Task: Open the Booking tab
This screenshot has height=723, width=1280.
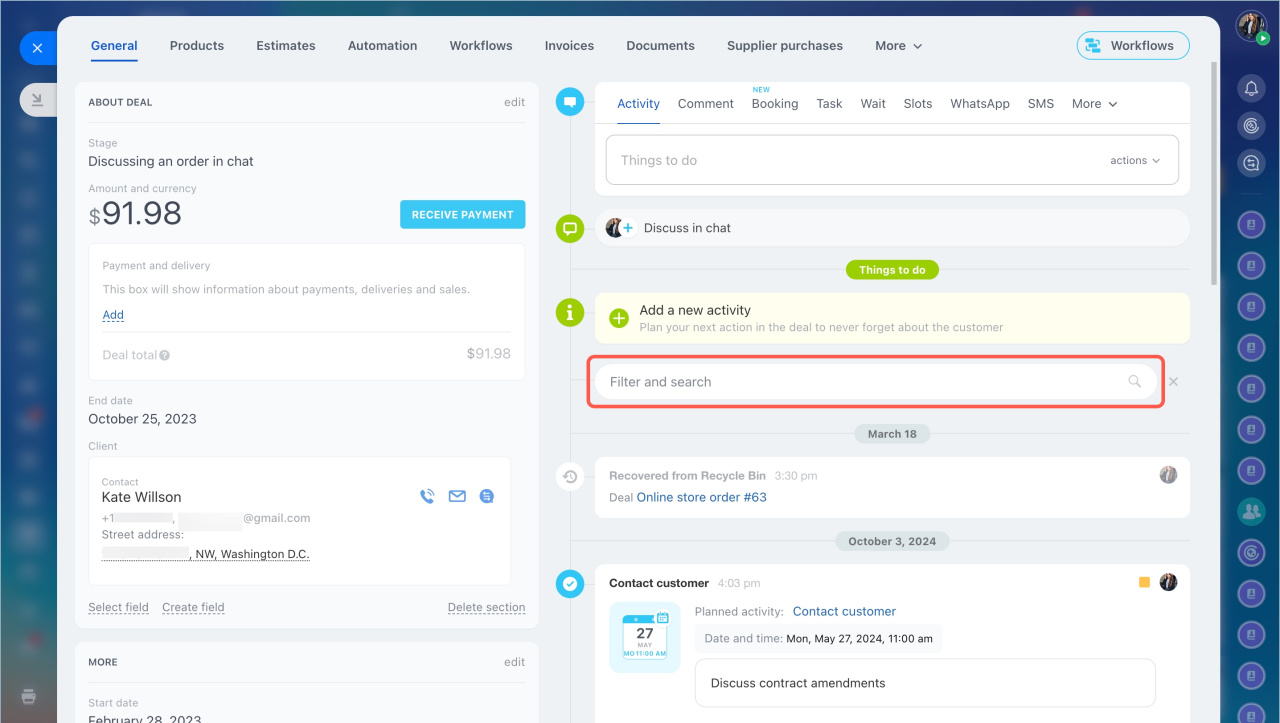Action: click(x=775, y=104)
